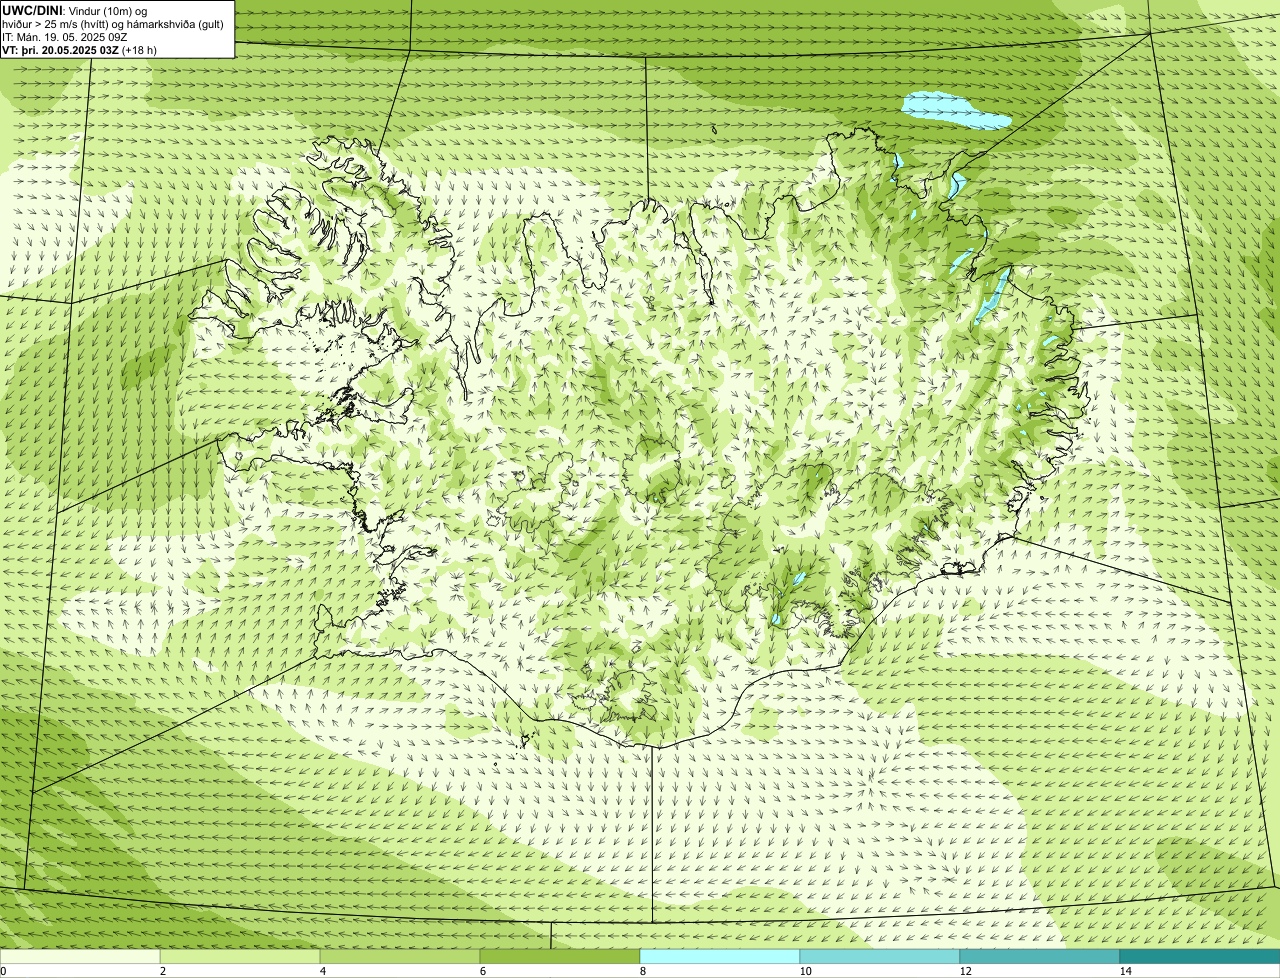The height and width of the screenshot is (978, 1280).
Task: Click the legend value "0"
Action: 3,971
